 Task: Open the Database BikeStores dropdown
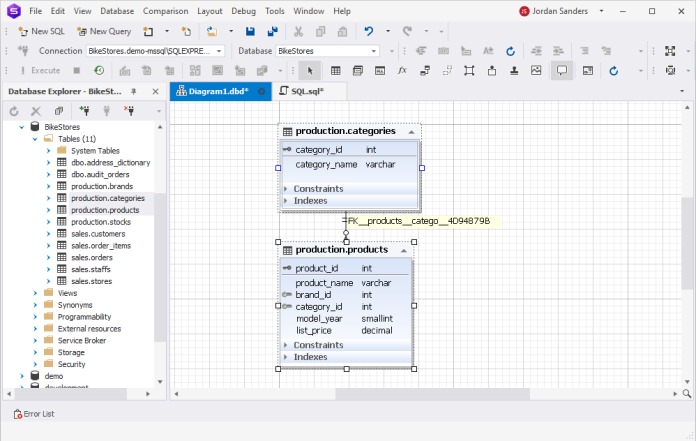click(374, 51)
